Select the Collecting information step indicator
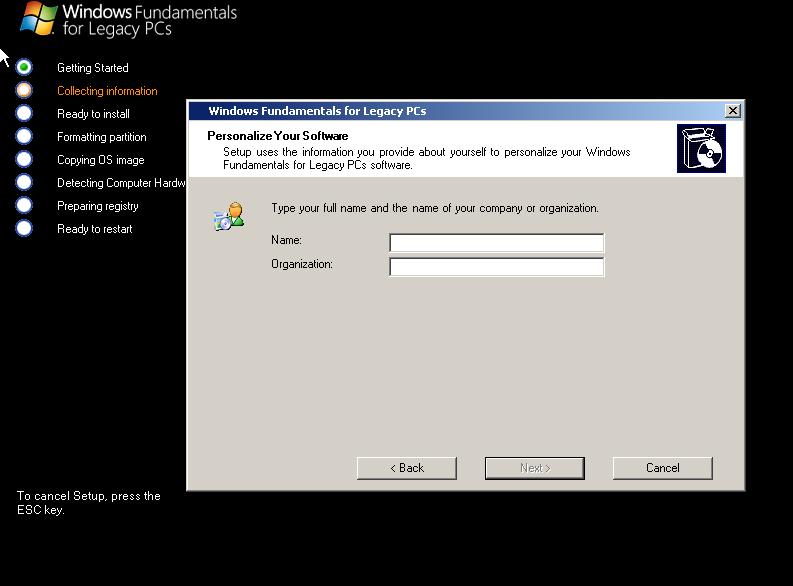This screenshot has height=586, width=793. click(24, 90)
